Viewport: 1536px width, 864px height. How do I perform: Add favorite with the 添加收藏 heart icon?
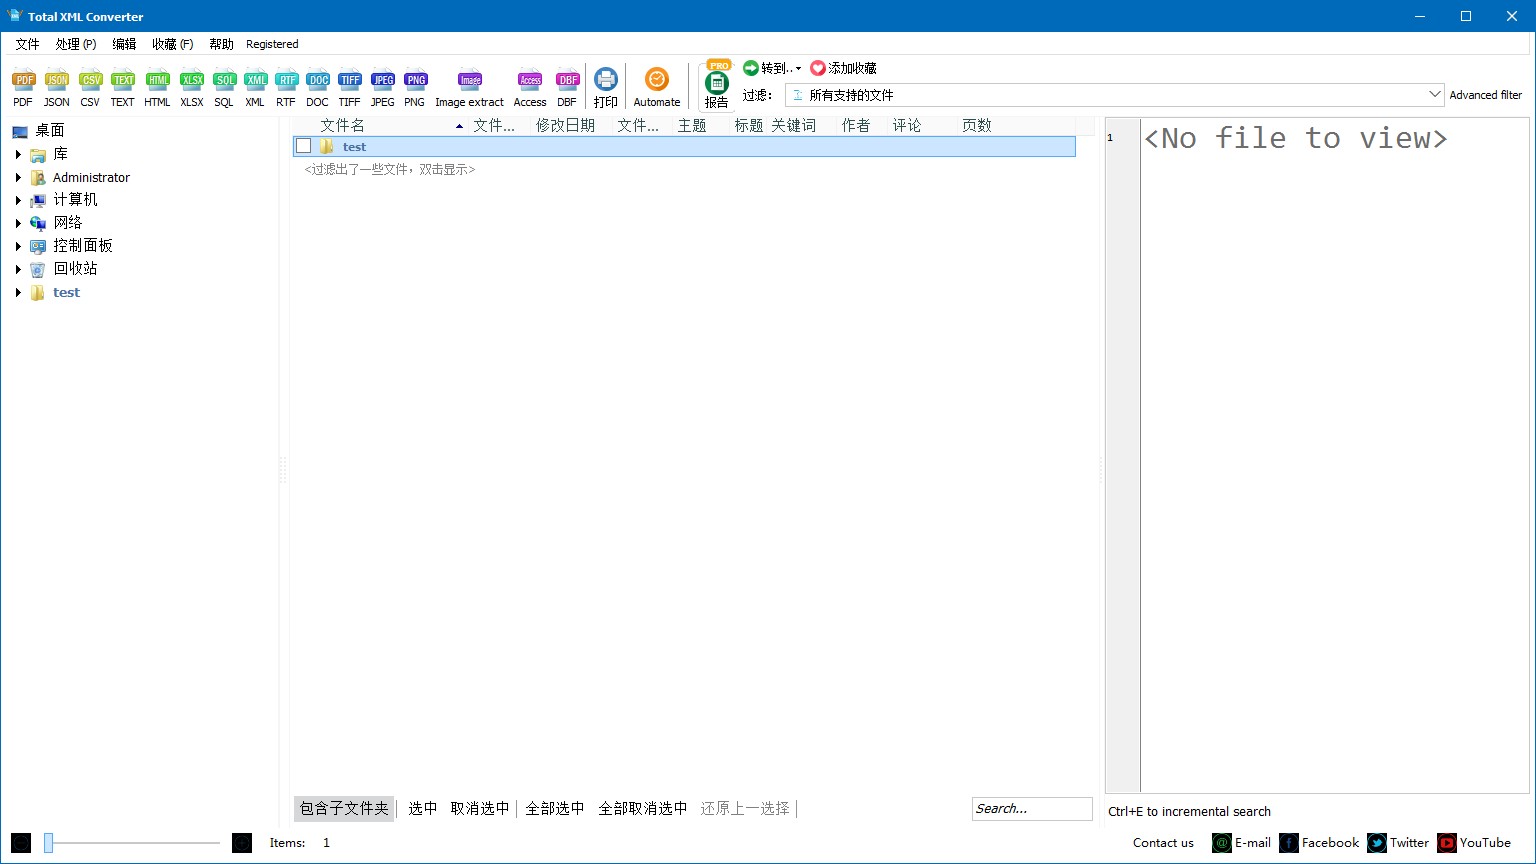[818, 68]
